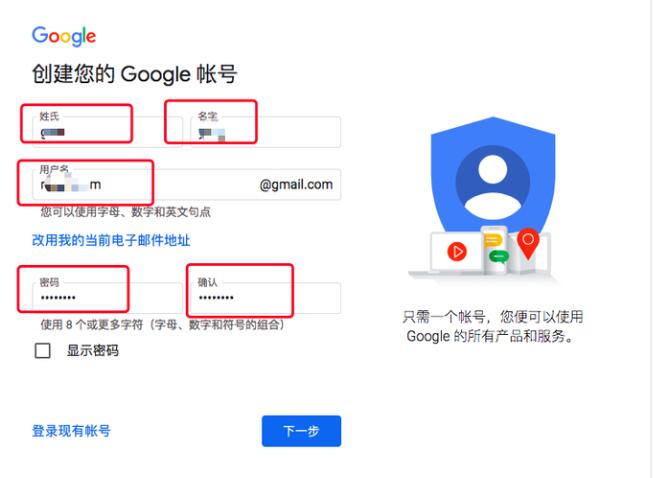Click the 创建您的 Google 帐号 heading
The height and width of the screenshot is (478, 653).
tap(135, 75)
